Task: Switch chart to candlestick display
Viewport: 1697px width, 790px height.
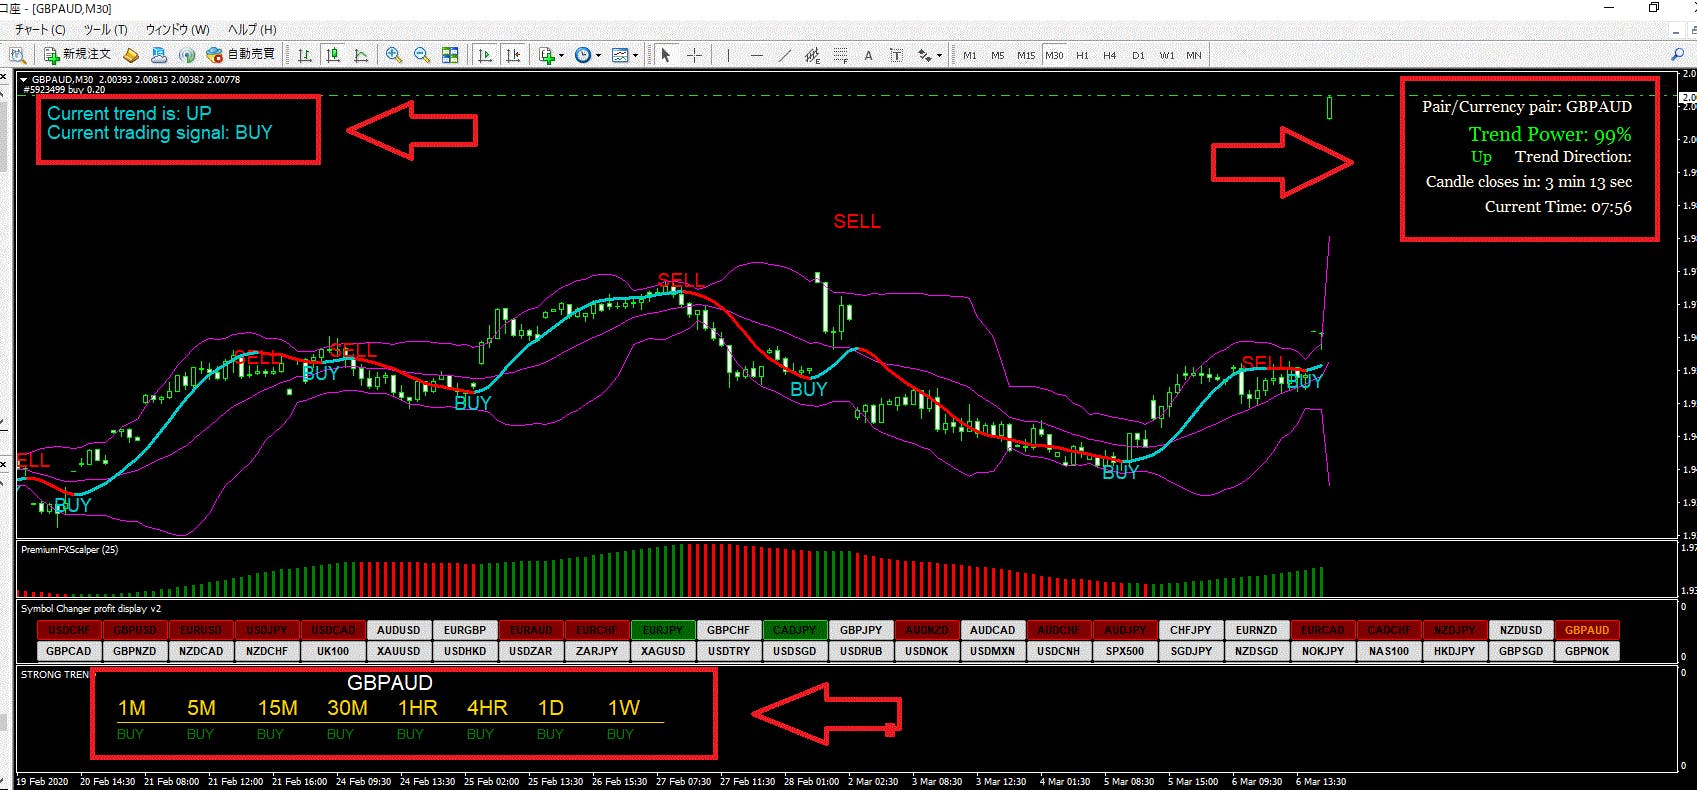Action: pos(333,55)
